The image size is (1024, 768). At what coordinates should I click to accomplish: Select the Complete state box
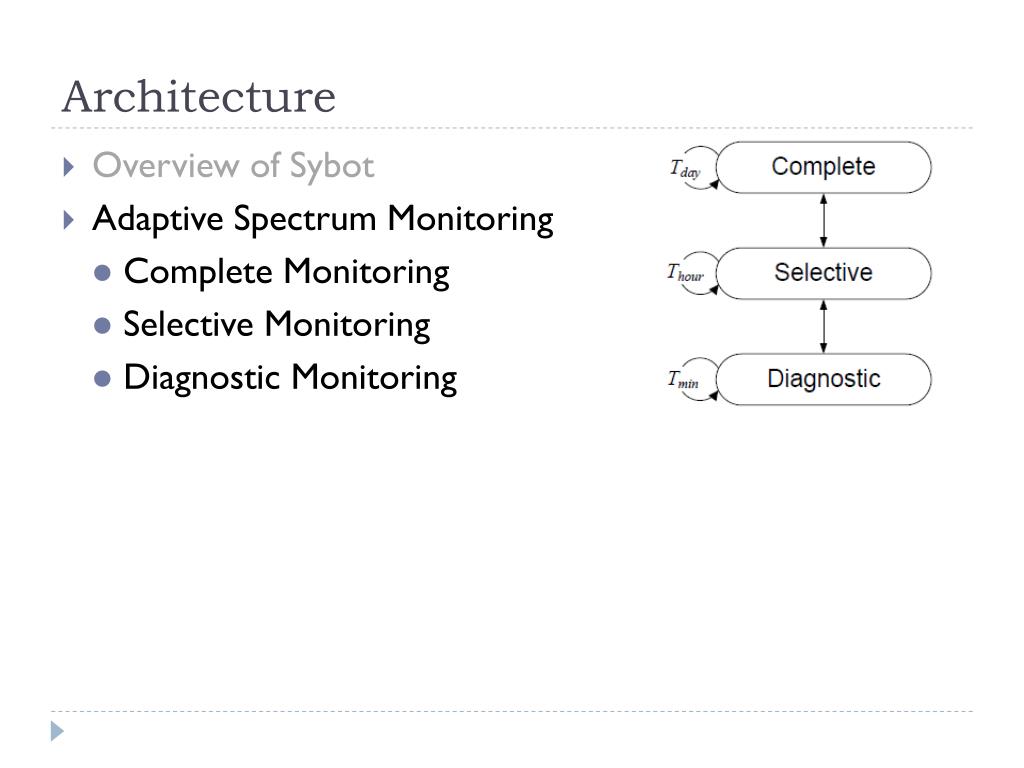pos(824,167)
